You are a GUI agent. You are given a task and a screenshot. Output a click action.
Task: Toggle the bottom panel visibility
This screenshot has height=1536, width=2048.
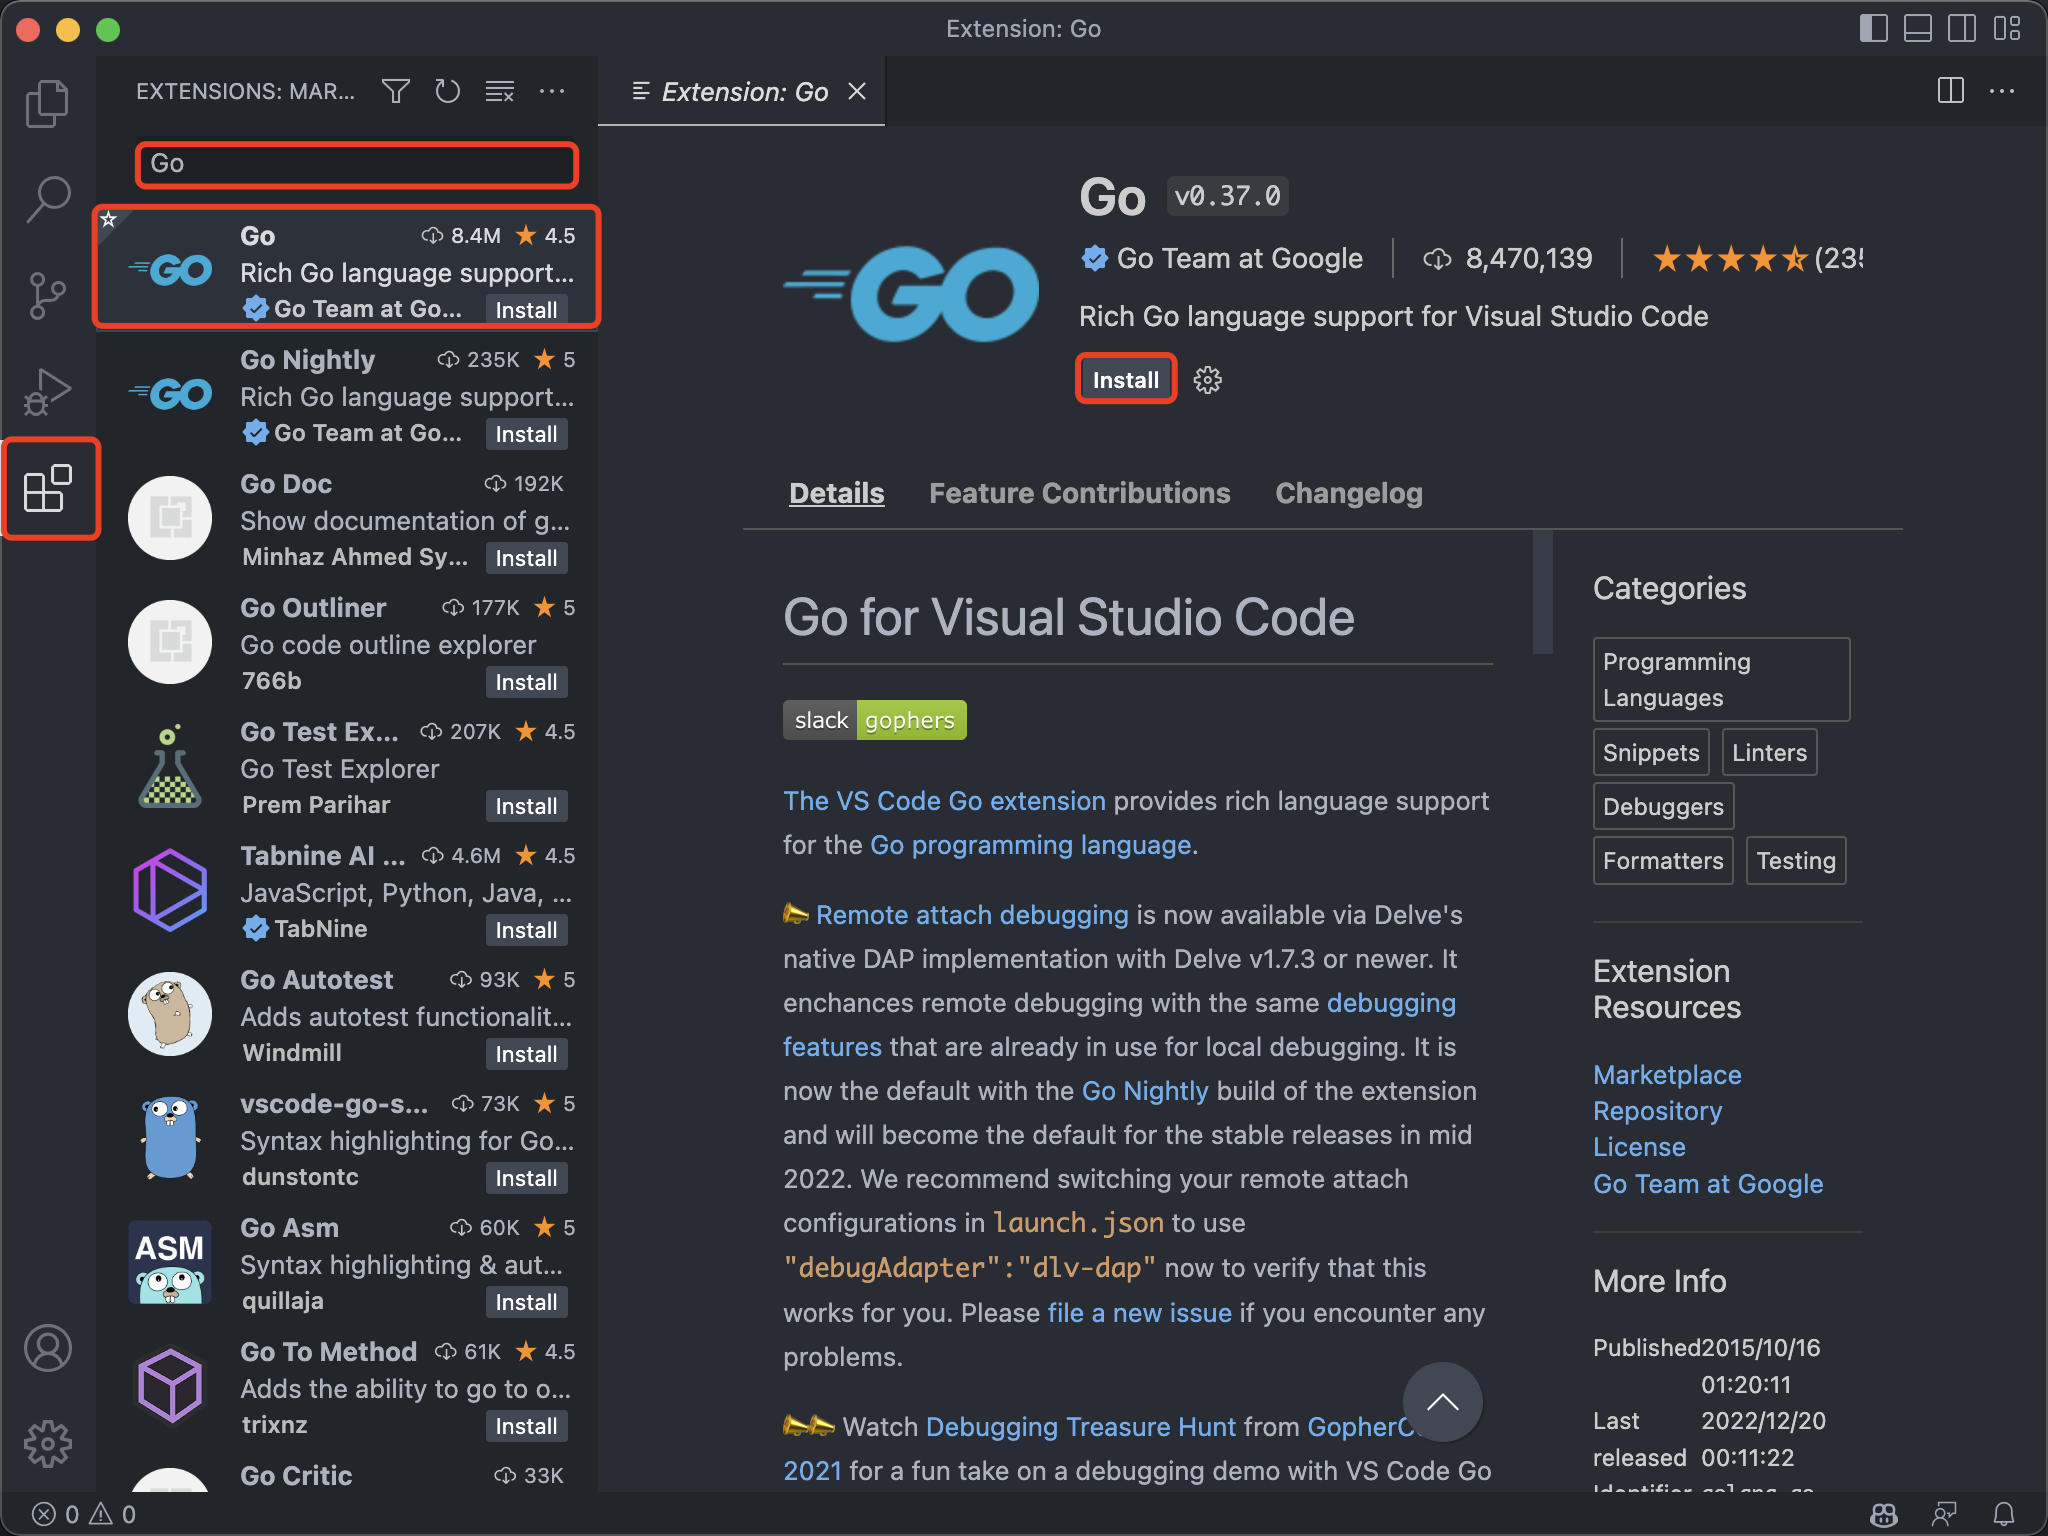point(1917,29)
